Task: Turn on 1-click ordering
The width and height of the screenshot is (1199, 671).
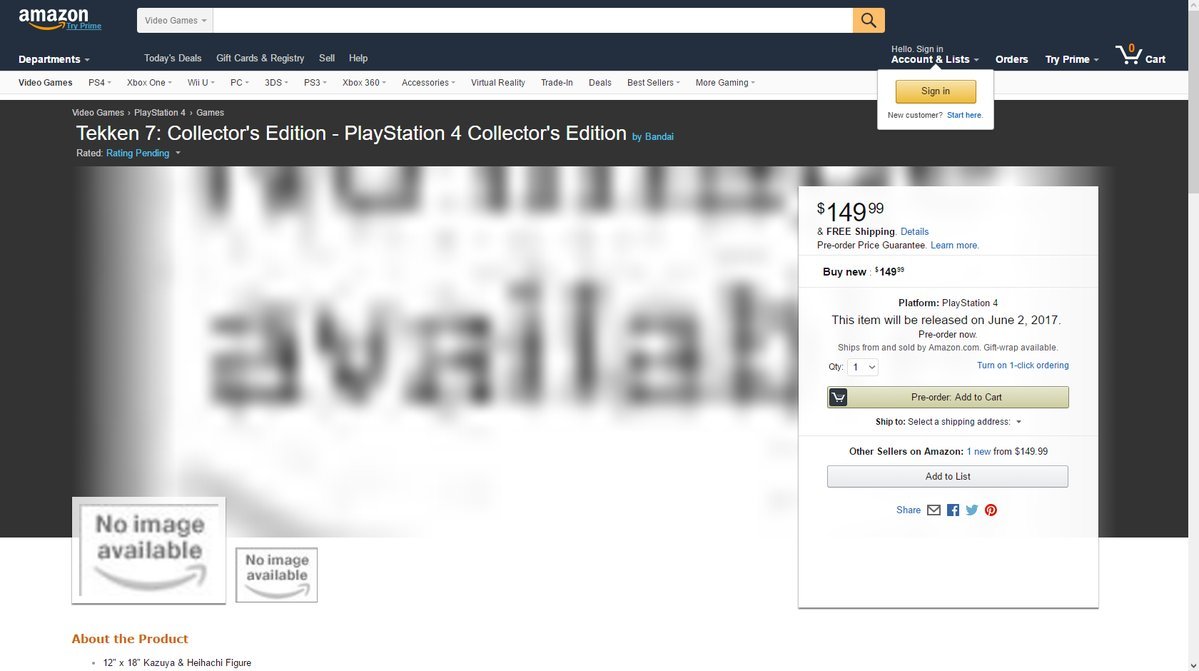Action: [1022, 365]
